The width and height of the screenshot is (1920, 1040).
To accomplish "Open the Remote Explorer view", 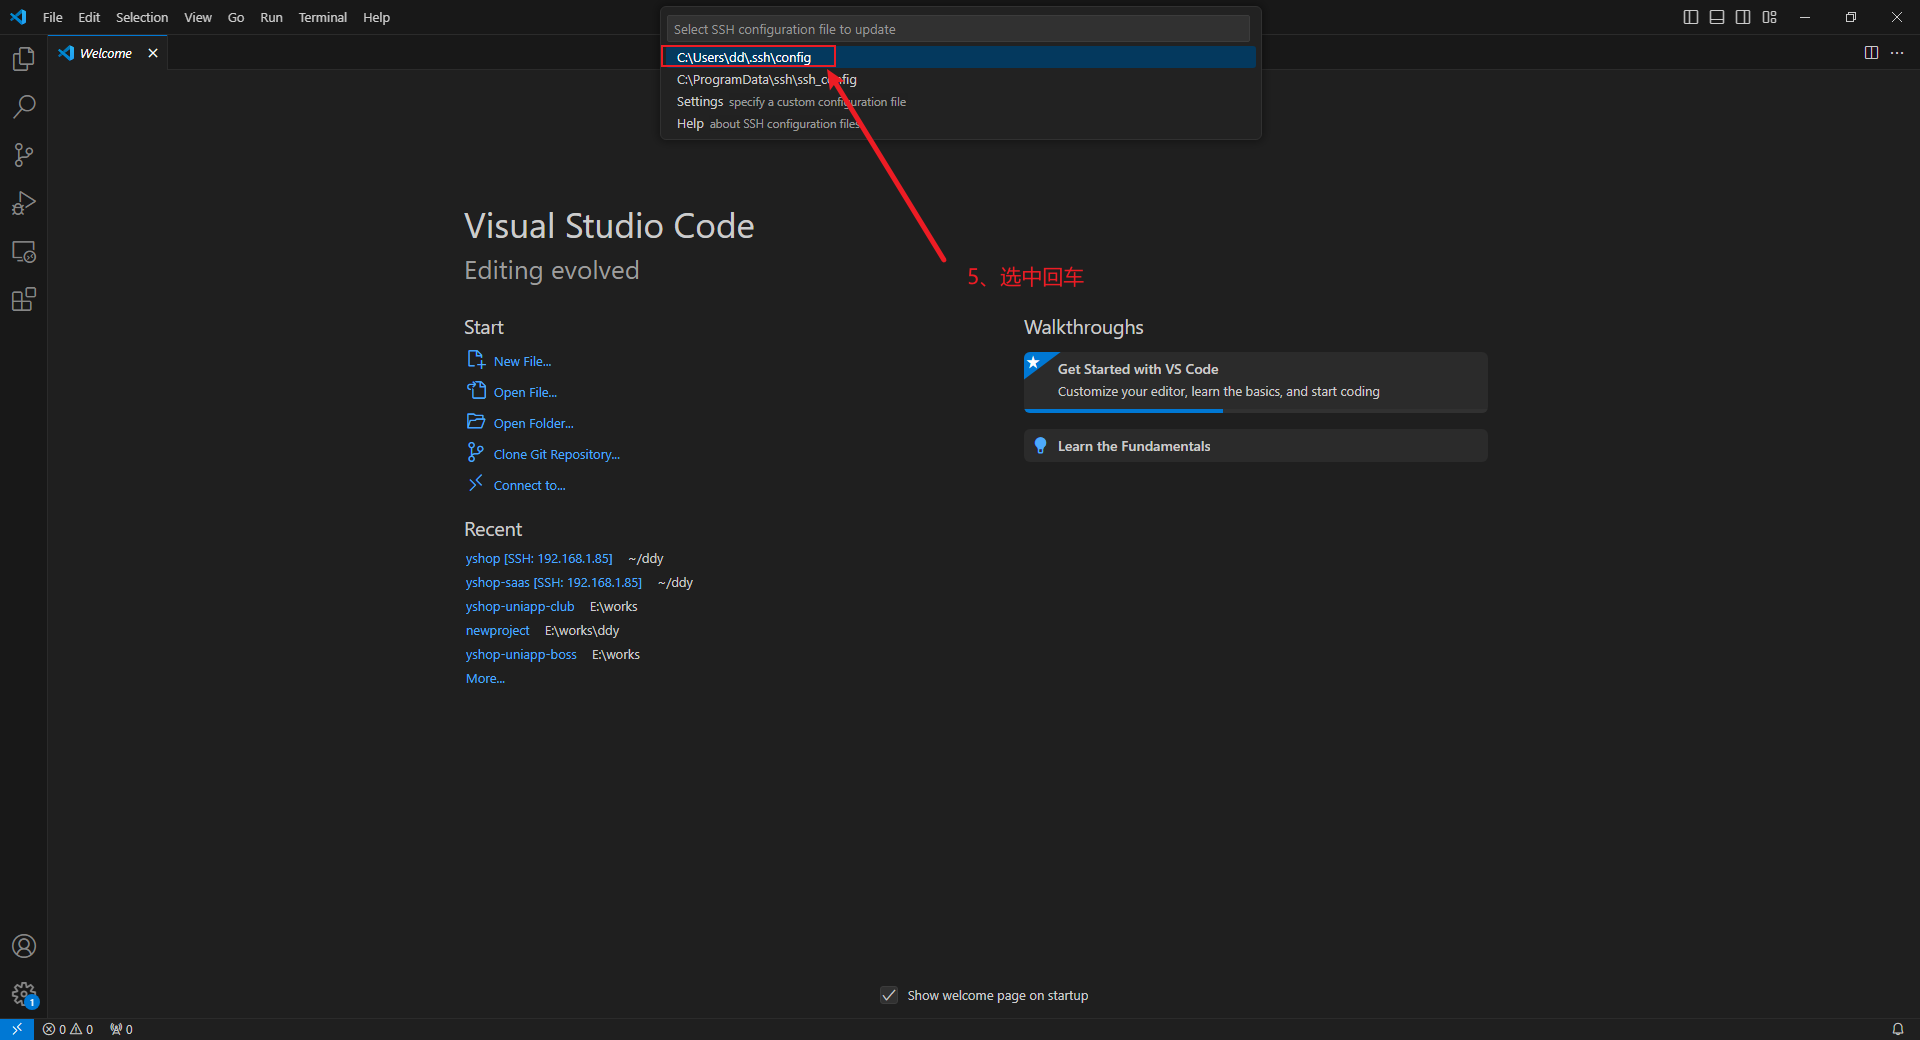I will (x=24, y=251).
